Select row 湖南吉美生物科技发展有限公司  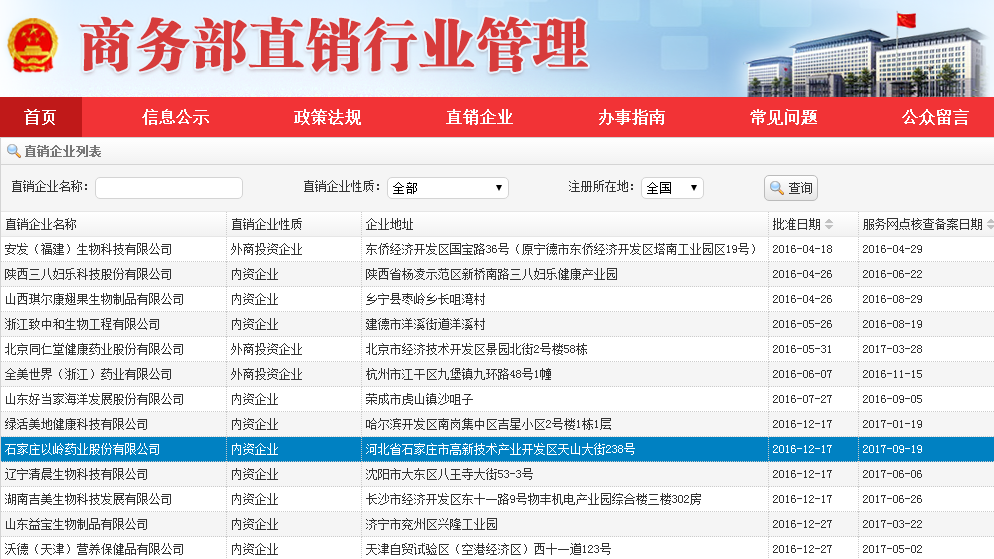497,499
